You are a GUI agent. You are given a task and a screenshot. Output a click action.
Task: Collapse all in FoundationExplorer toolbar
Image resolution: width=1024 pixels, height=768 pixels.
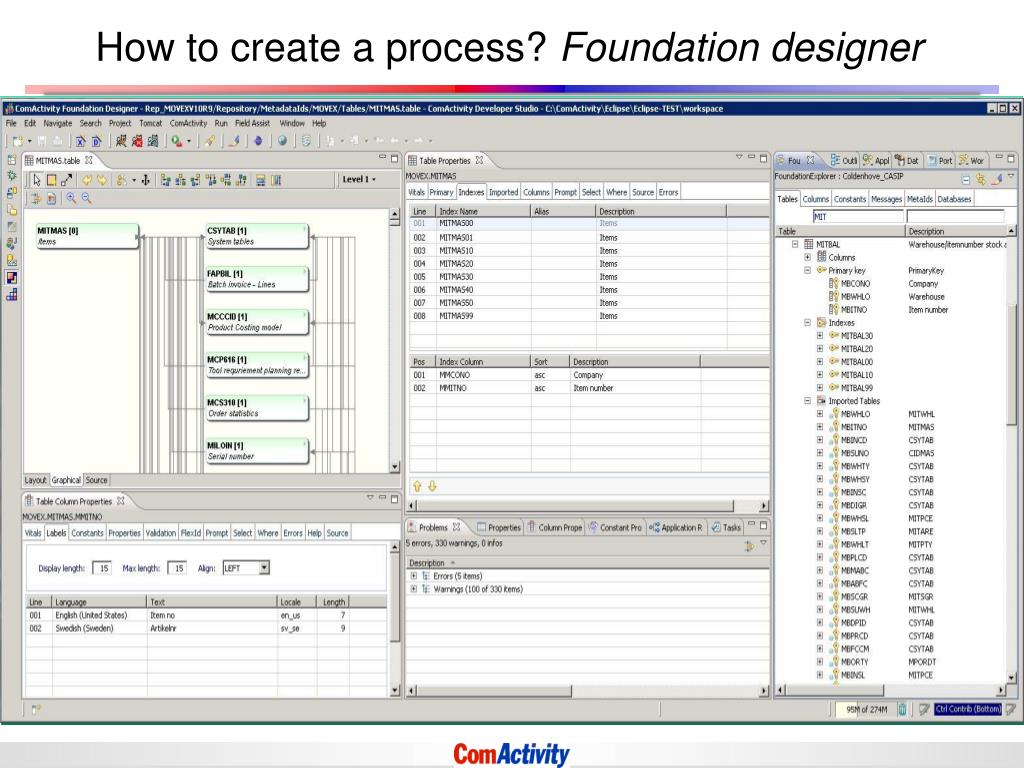[966, 179]
